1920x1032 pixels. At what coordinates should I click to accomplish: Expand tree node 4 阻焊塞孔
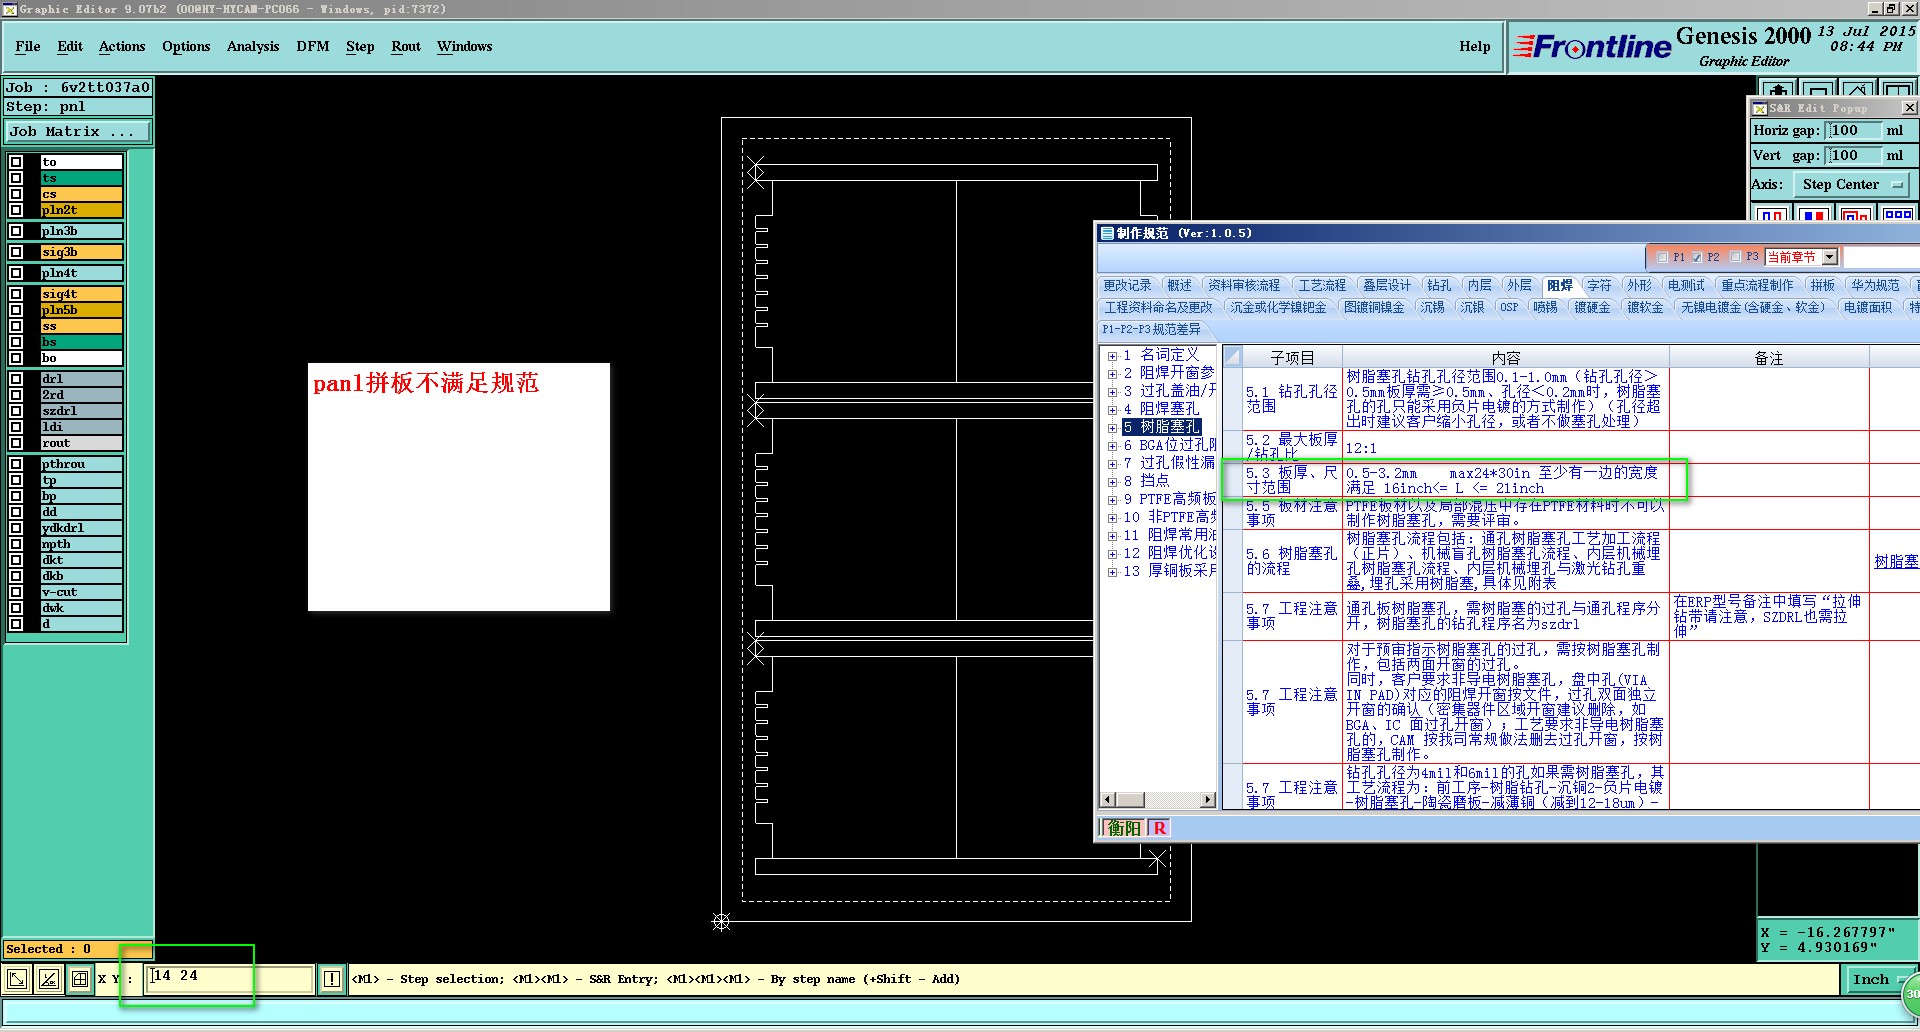[x=1112, y=410]
